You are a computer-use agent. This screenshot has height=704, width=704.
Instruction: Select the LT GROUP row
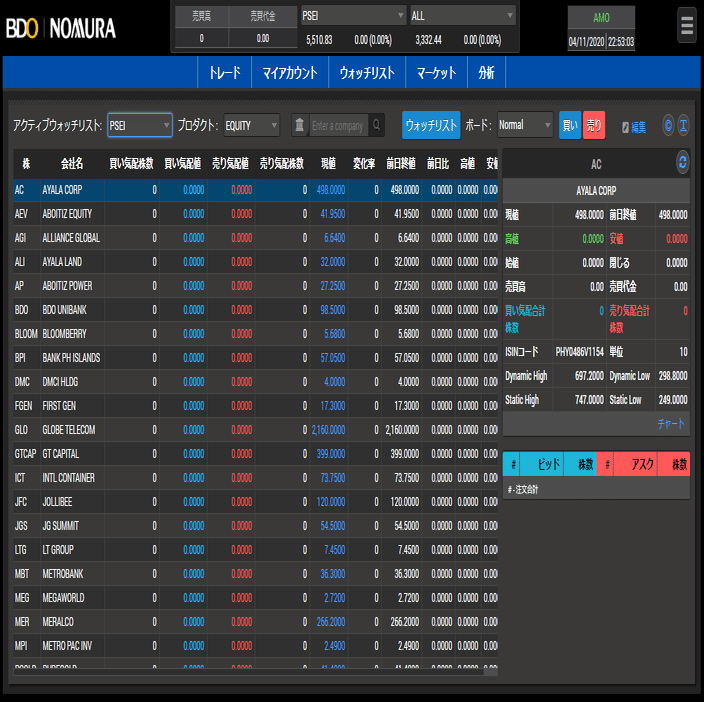point(255,550)
